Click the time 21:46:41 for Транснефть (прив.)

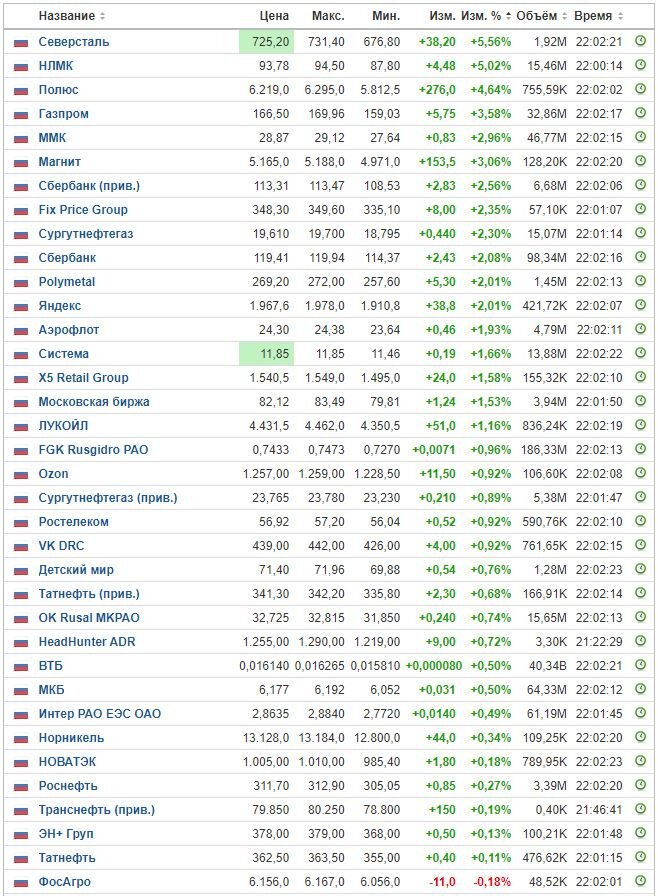coord(599,810)
